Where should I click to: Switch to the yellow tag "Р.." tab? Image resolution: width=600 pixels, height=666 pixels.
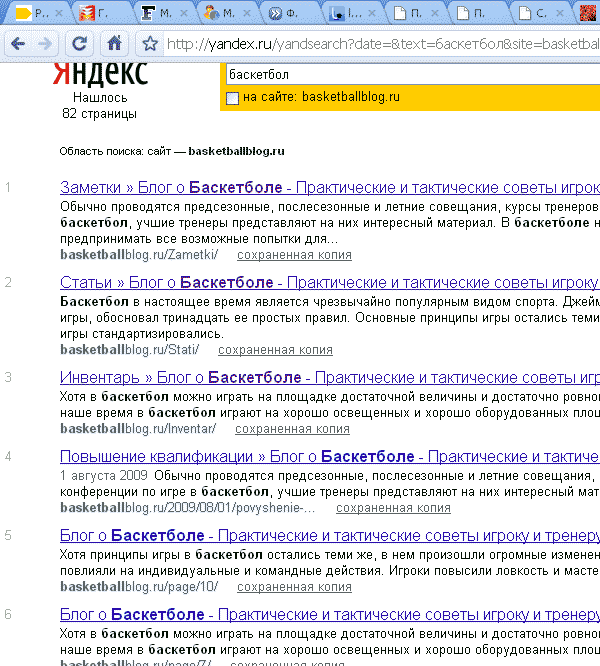[34, 13]
